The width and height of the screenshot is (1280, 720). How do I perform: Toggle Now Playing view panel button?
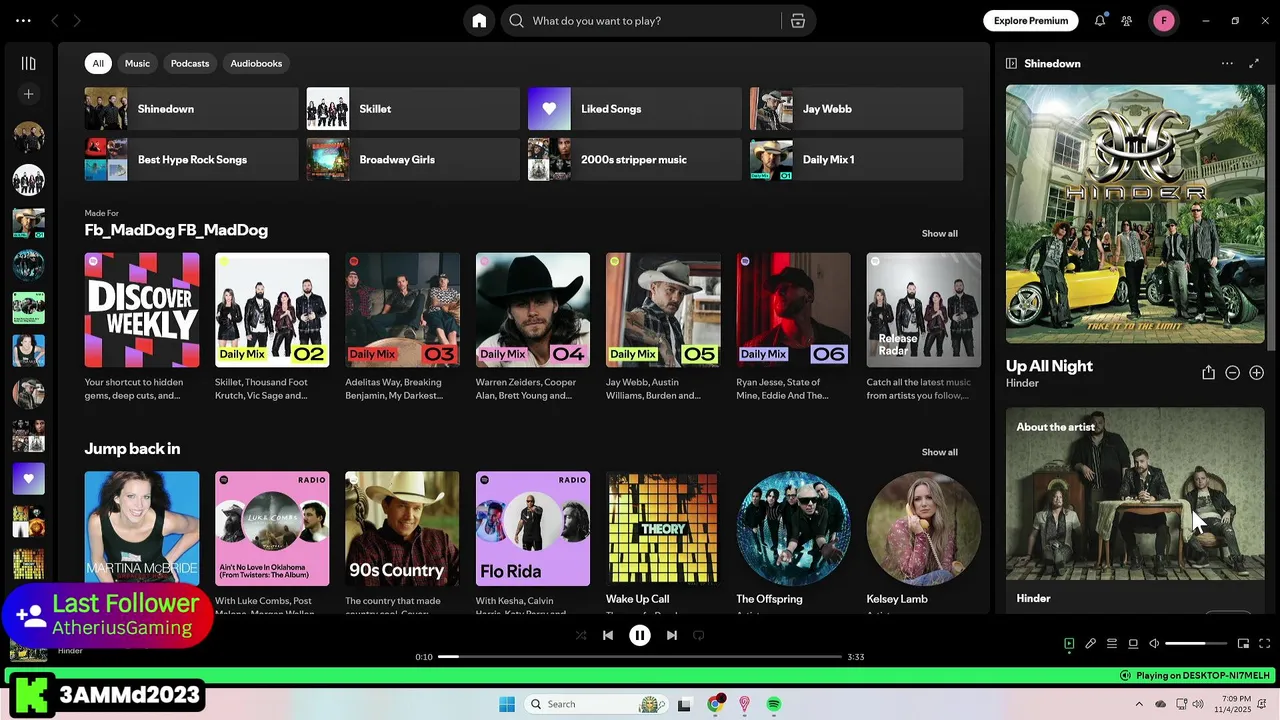(x=1069, y=644)
